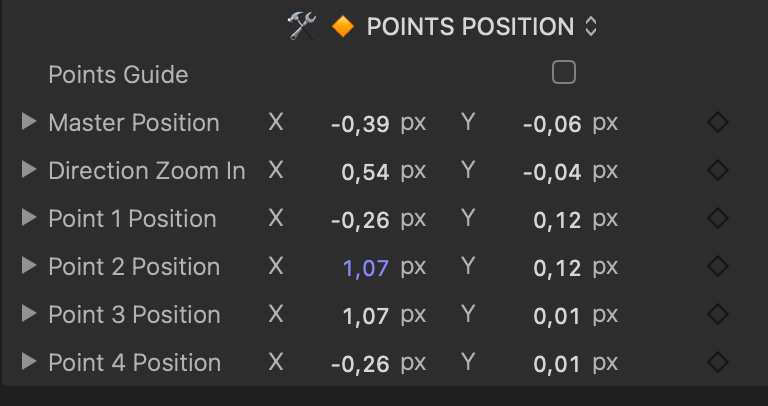
Task: Add keyframe for Direction Zoom In
Action: tap(717, 171)
